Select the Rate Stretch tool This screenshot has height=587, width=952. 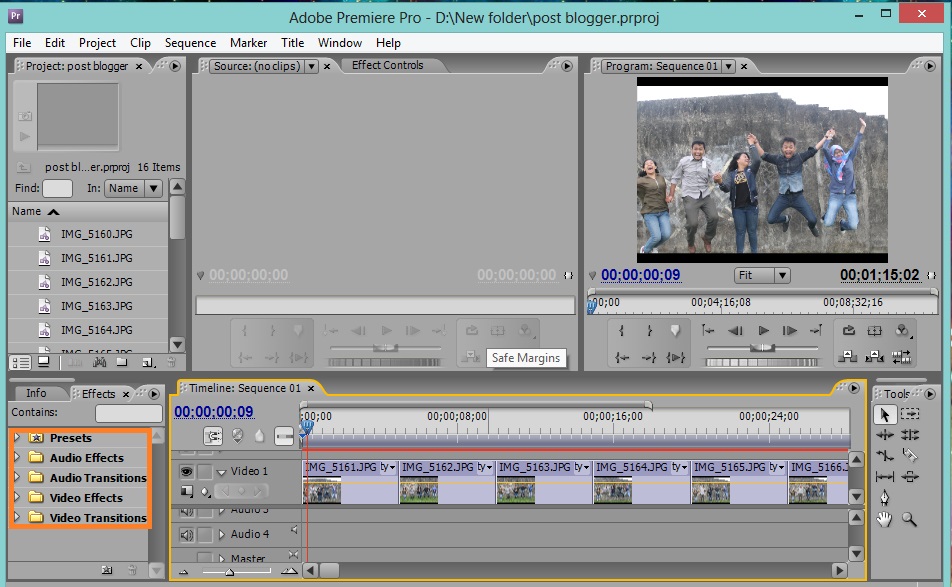(885, 455)
